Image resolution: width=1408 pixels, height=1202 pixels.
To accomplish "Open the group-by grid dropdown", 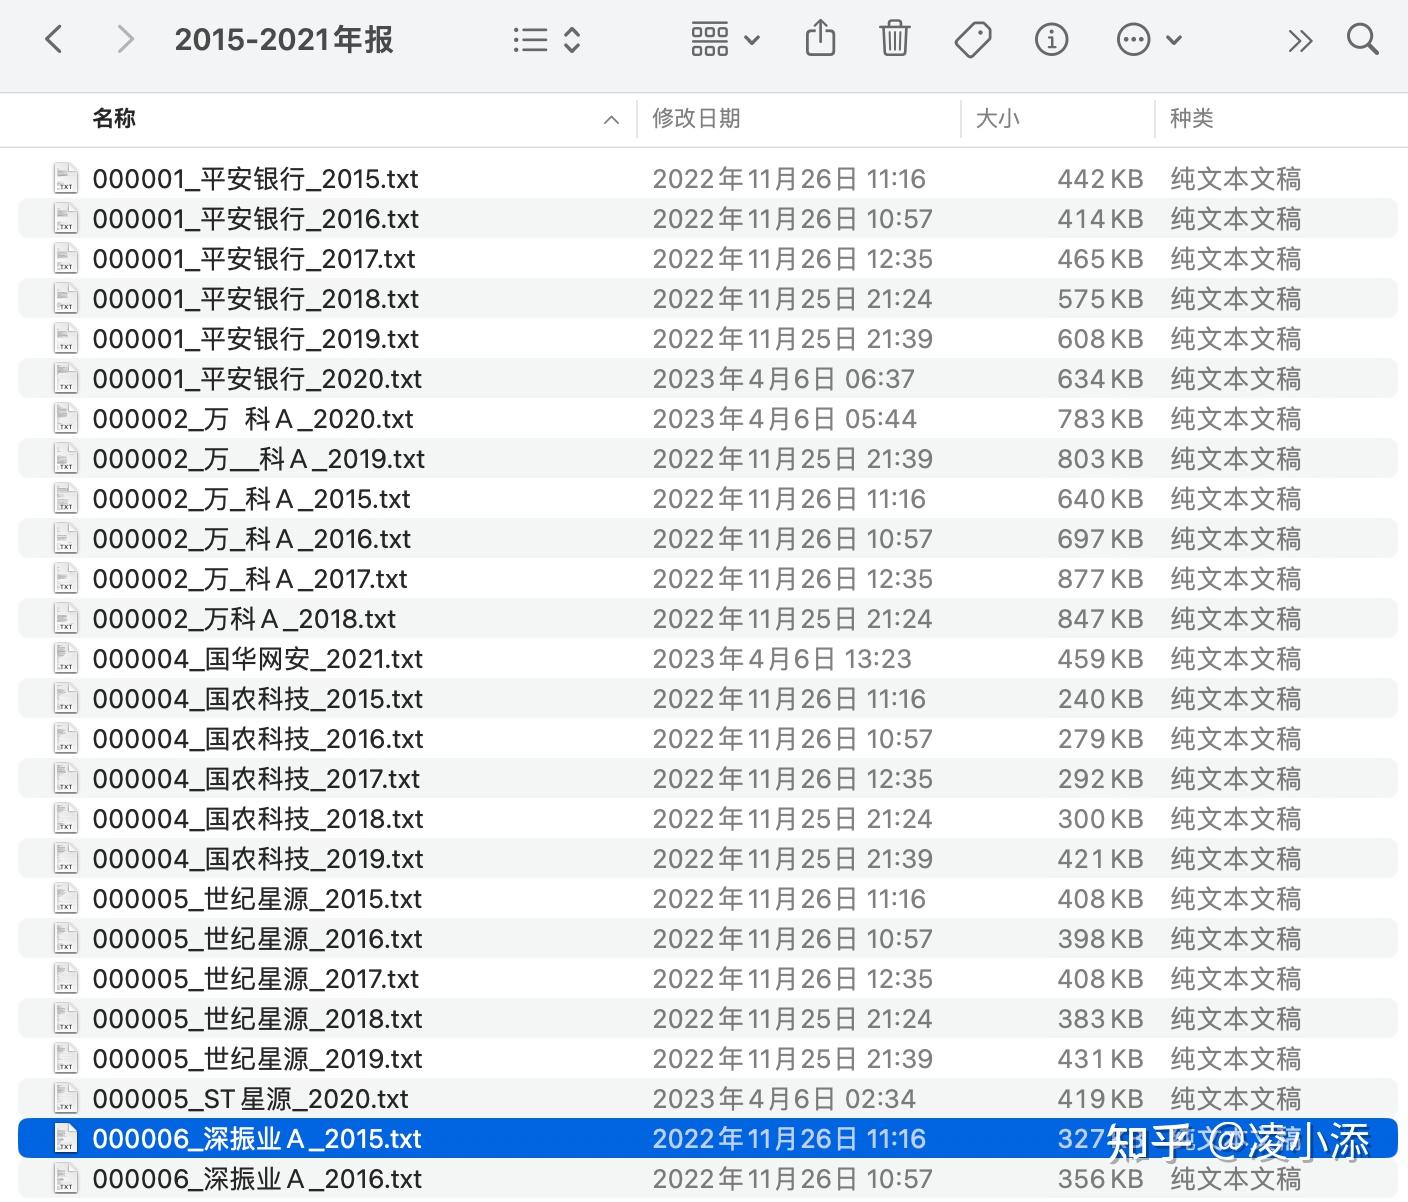I will pos(725,40).
